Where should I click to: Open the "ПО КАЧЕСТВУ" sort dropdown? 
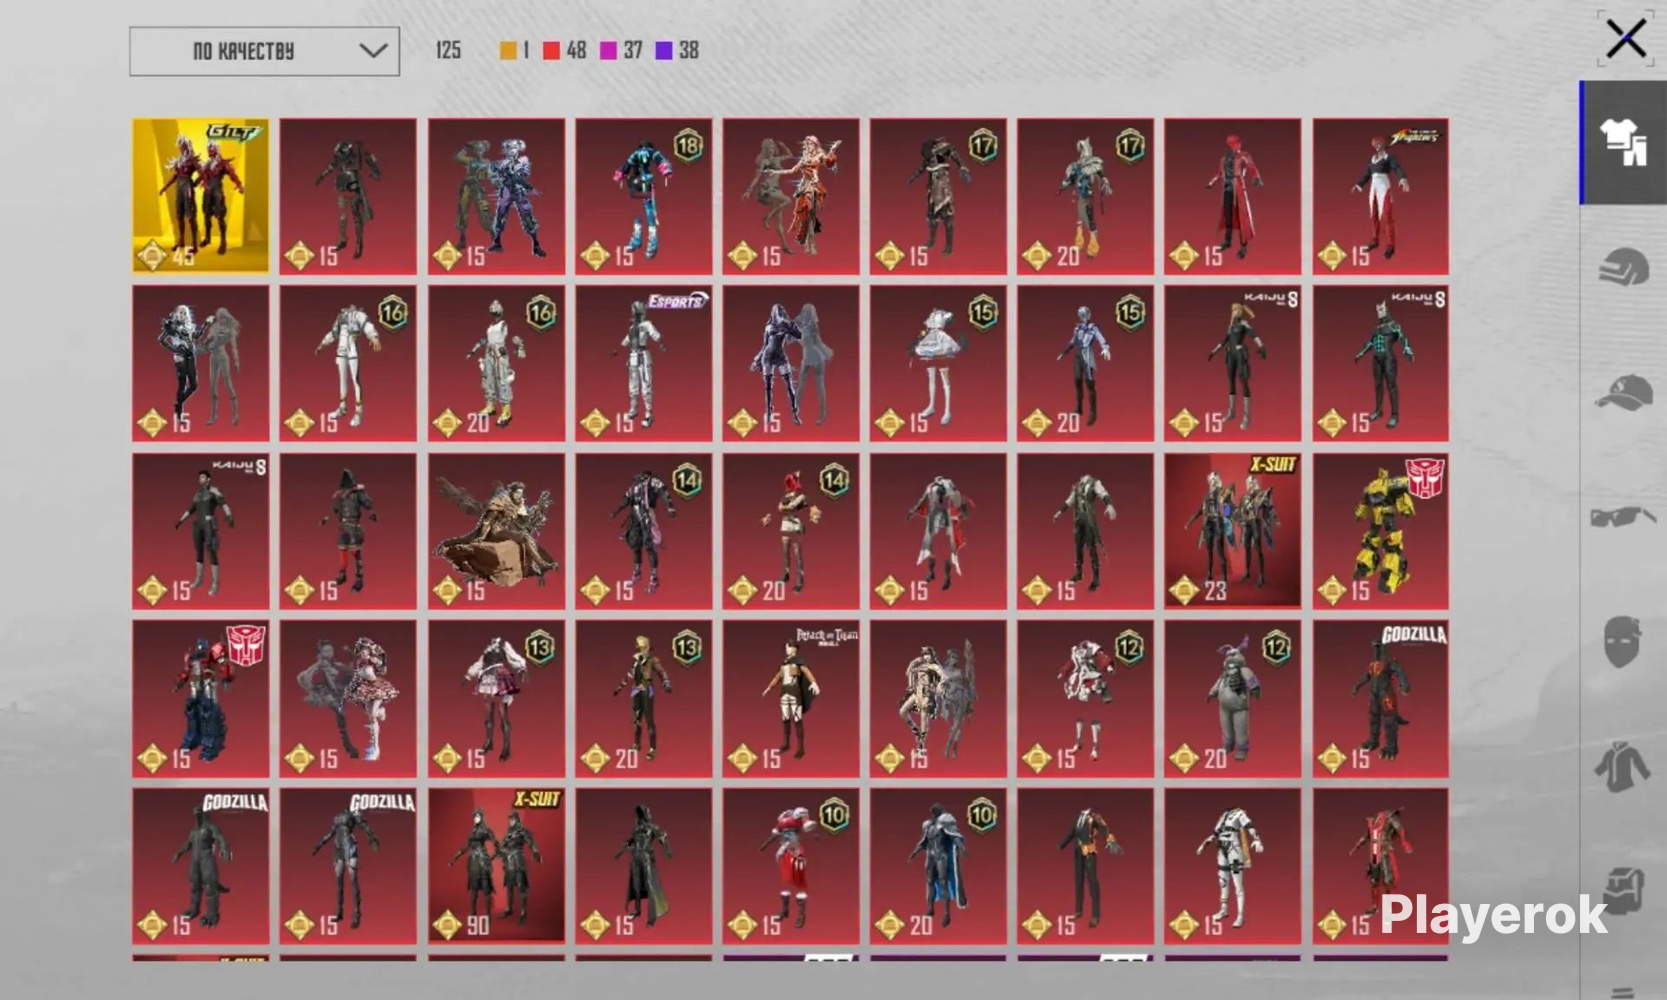[264, 51]
